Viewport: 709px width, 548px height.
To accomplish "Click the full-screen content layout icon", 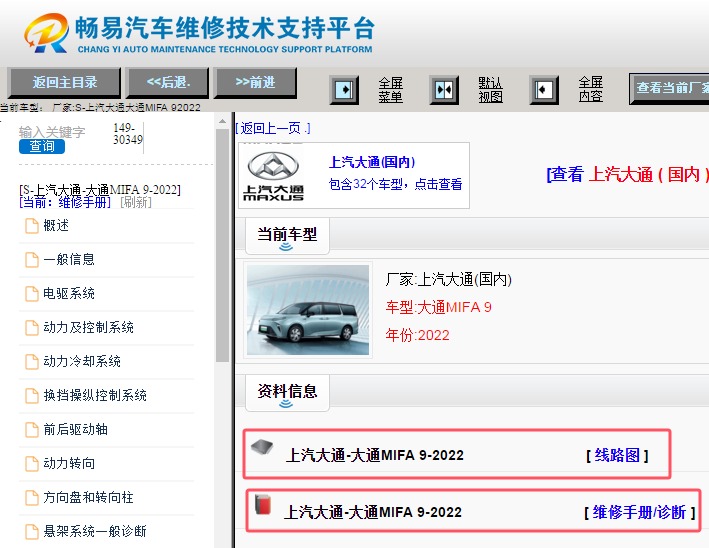I will pos(544,90).
